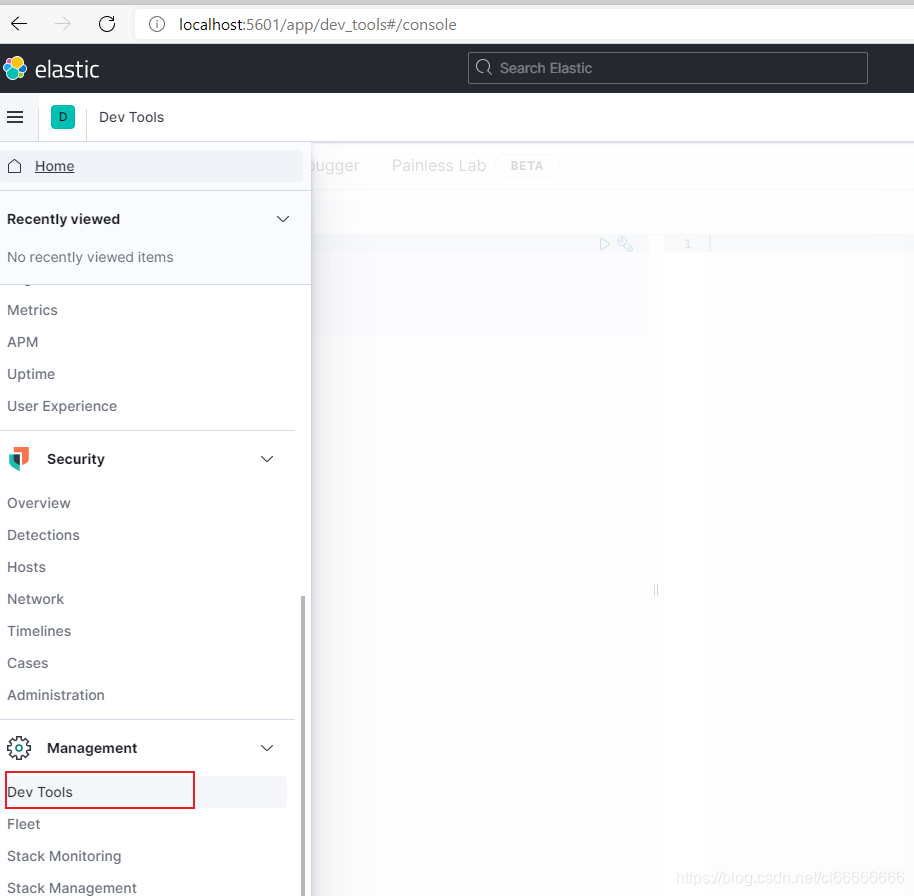
Task: Click the side navigation scrollbar
Action: 303,745
